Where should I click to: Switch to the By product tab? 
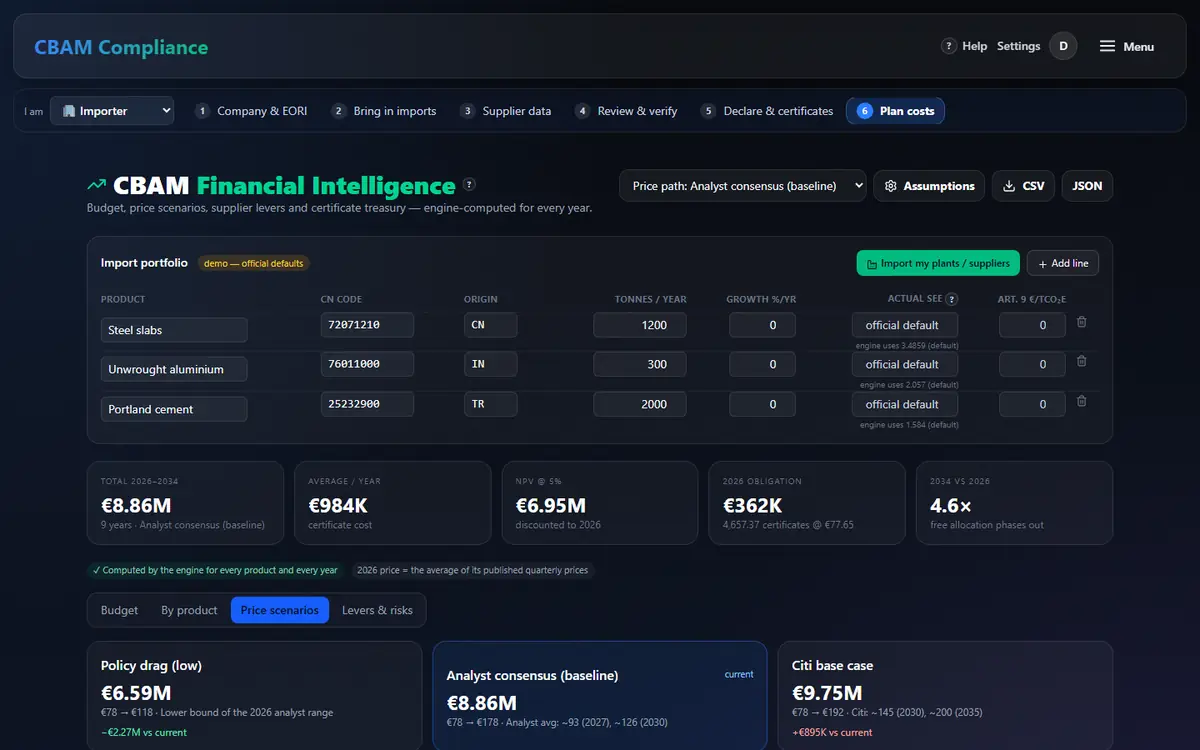click(189, 610)
